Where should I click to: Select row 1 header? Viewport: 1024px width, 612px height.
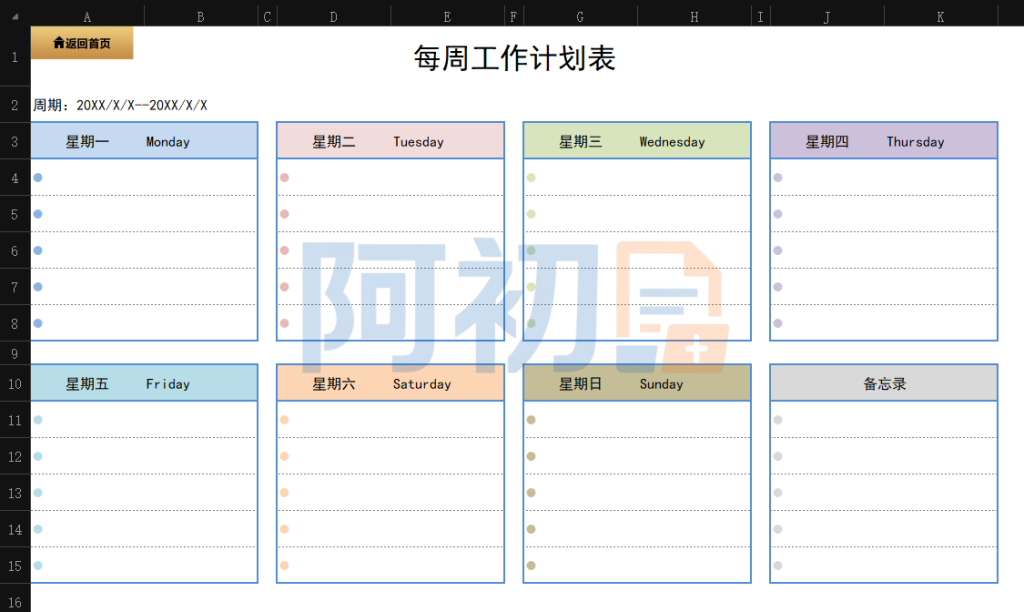pyautogui.click(x=15, y=57)
